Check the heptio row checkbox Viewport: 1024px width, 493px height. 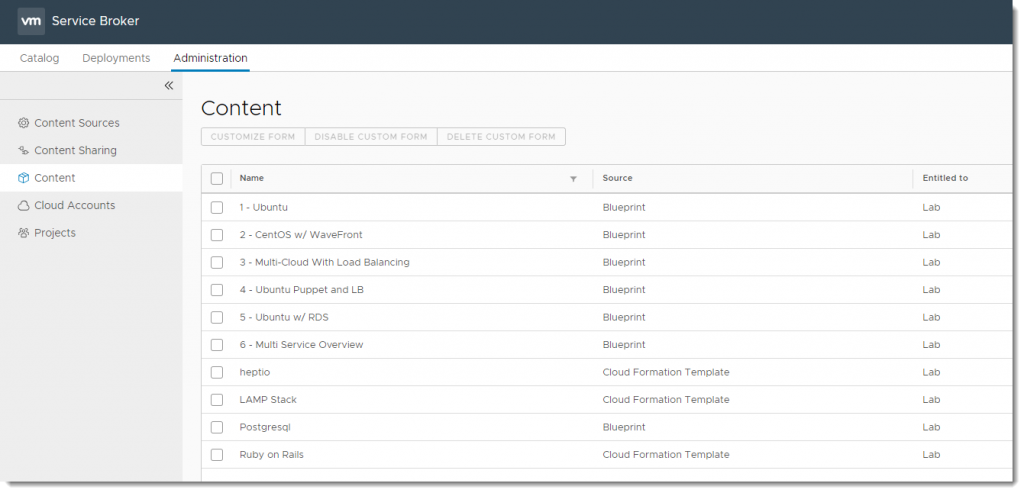217,372
